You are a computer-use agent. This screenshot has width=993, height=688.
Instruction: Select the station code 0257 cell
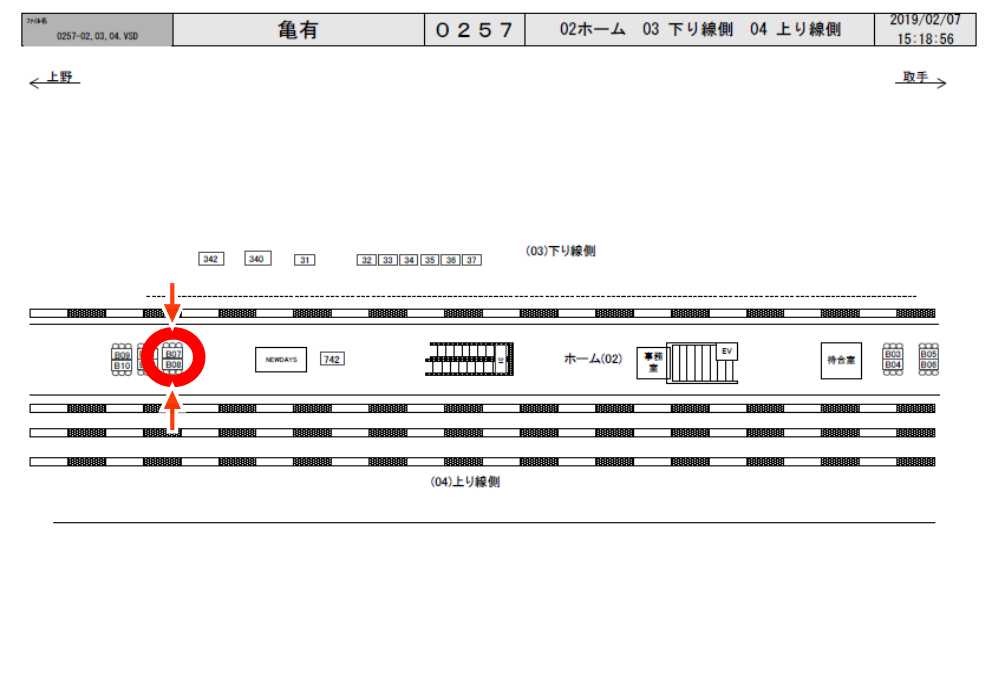pyautogui.click(x=474, y=30)
